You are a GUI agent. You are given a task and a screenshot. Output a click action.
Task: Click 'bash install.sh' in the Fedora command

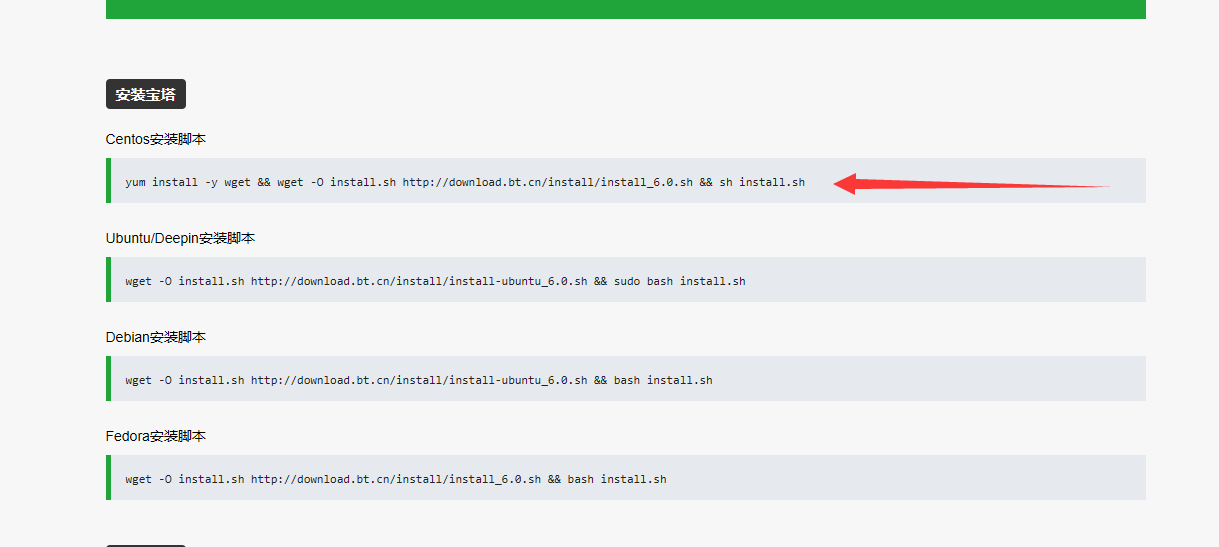point(616,479)
